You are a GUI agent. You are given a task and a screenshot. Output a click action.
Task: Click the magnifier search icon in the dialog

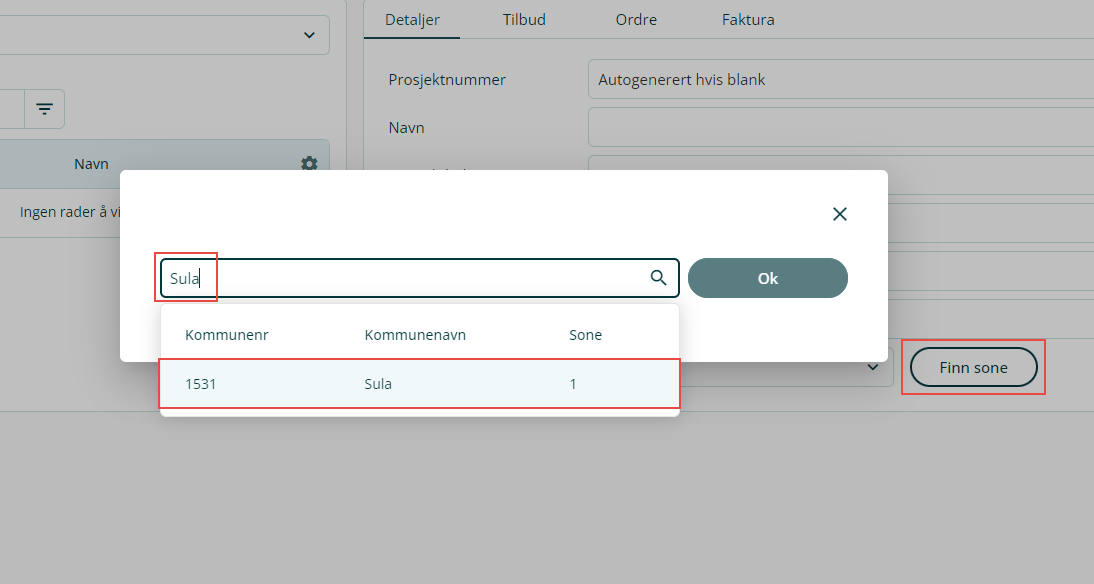(658, 278)
